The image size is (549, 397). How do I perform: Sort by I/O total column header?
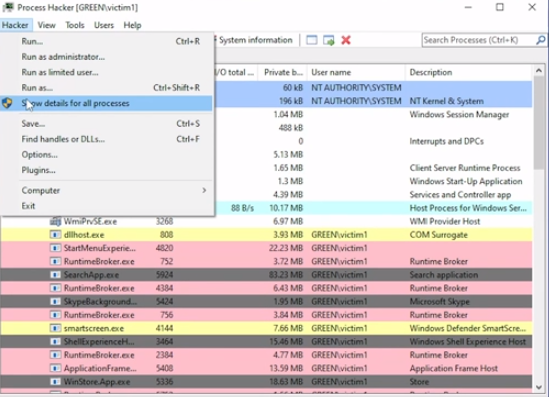click(x=235, y=72)
